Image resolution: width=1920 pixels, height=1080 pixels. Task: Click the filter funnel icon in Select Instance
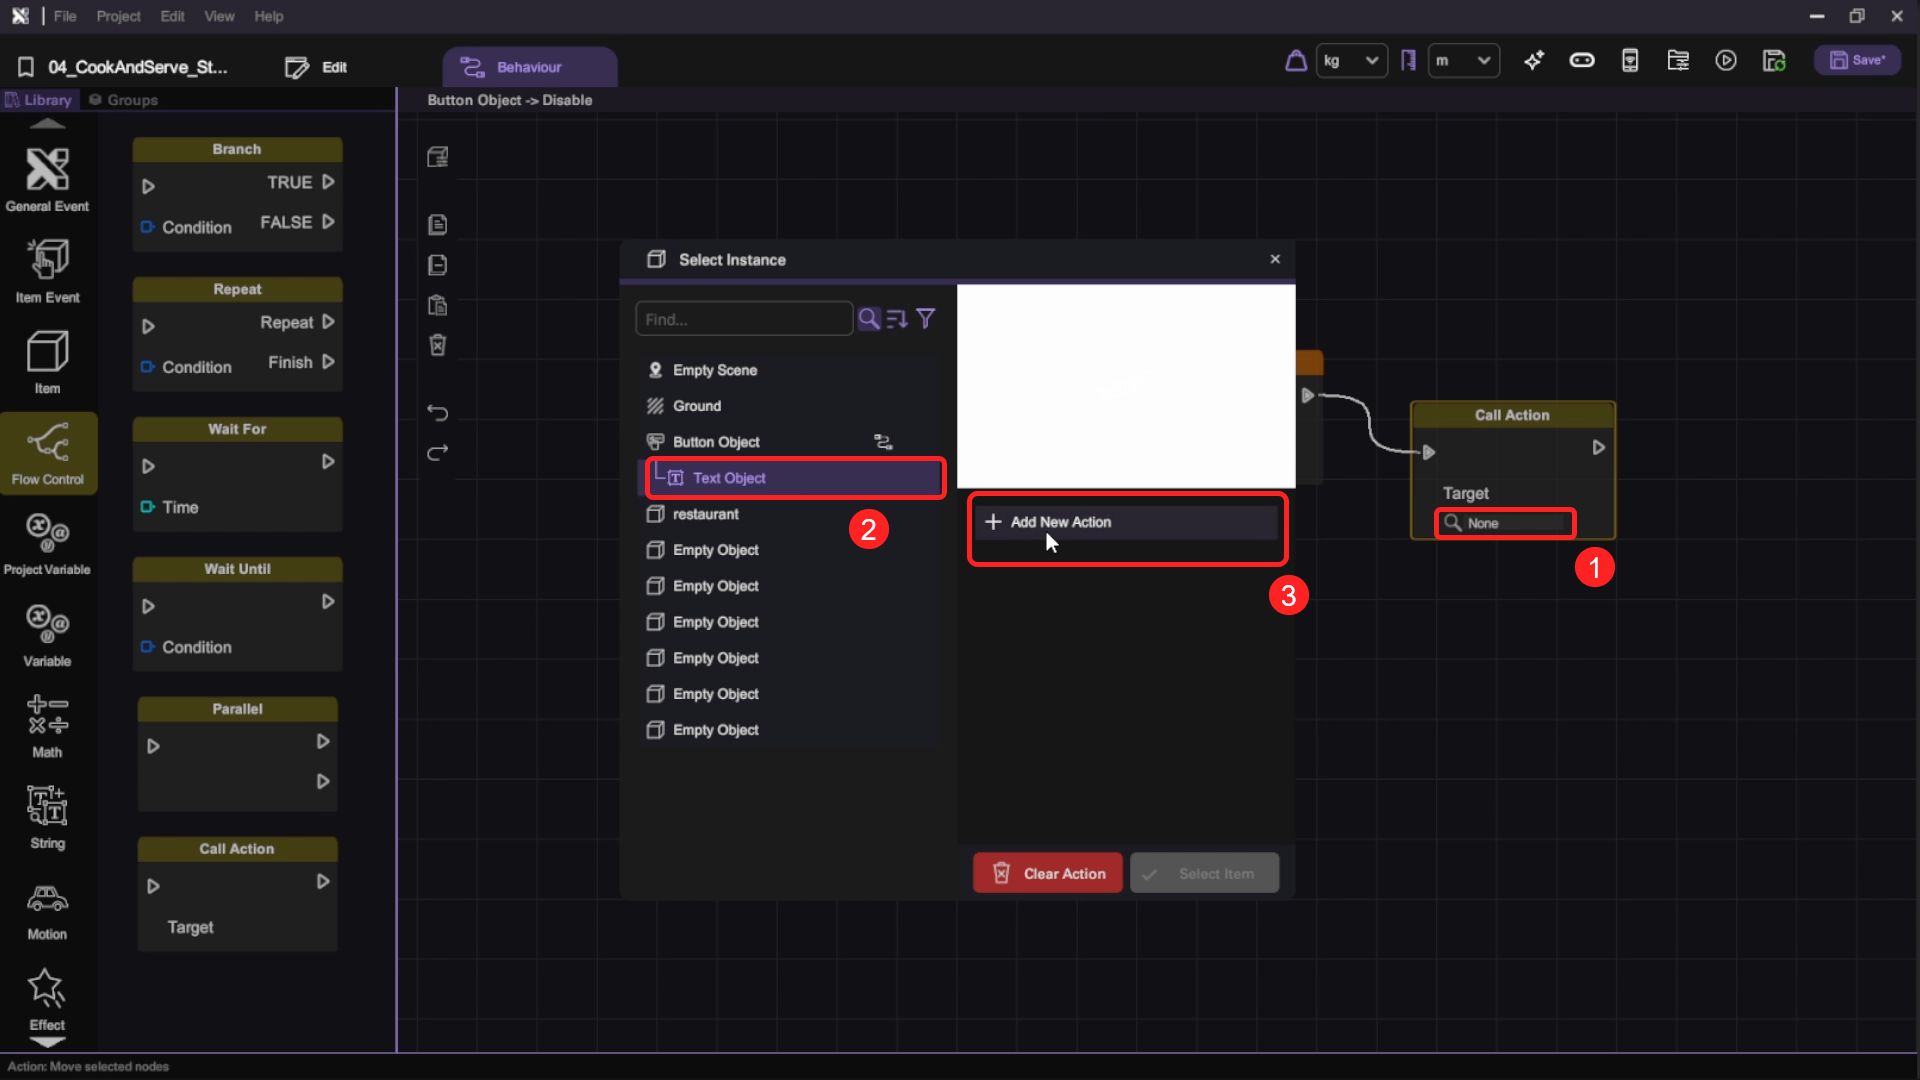click(x=926, y=319)
